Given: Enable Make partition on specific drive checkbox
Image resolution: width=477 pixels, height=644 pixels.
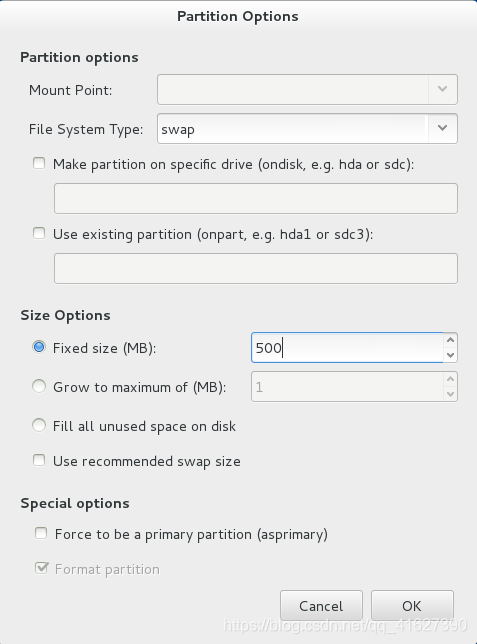Looking at the screenshot, I should click(39, 163).
